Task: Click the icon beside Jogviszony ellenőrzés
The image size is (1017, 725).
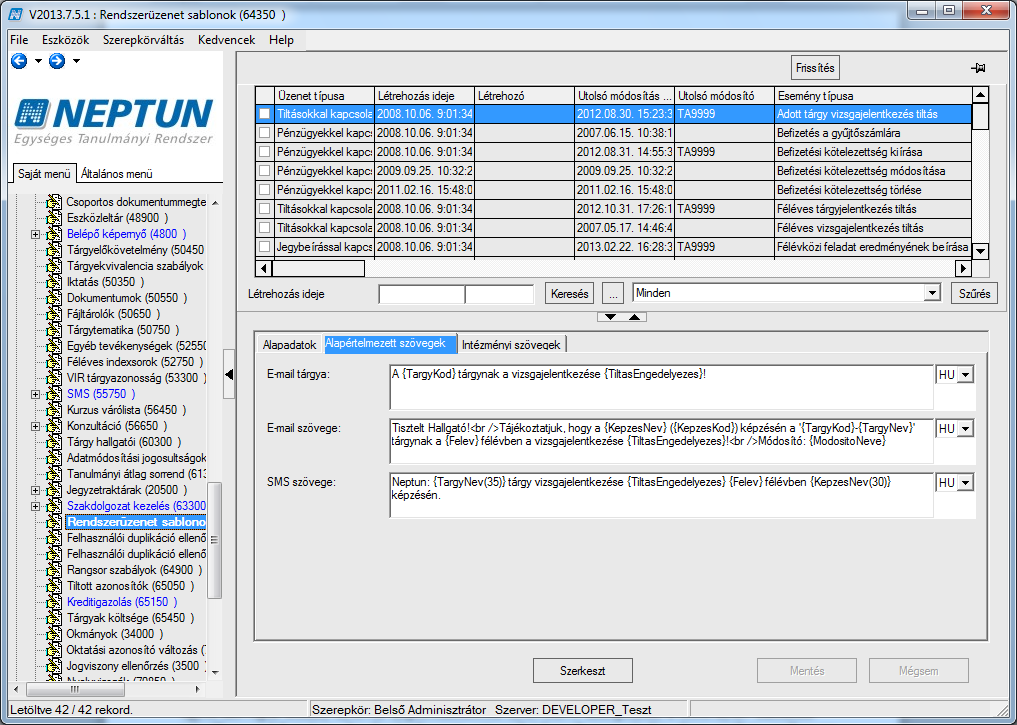Action: coord(55,666)
